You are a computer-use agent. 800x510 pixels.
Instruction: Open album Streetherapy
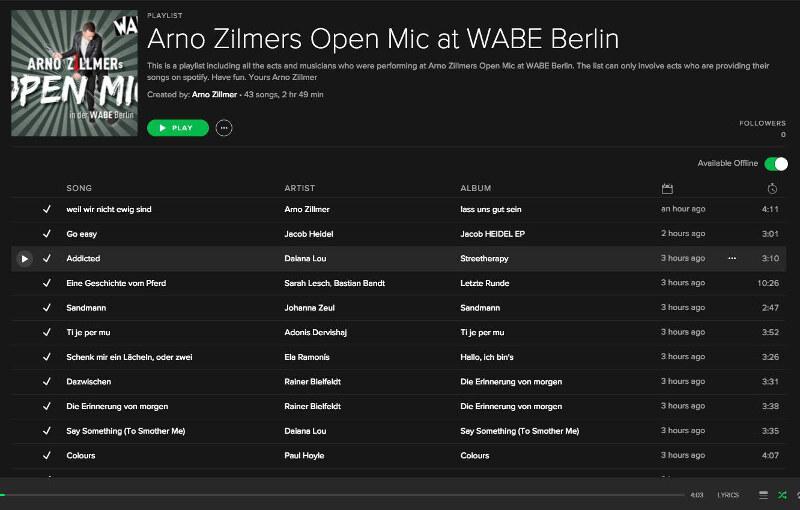pyautogui.click(x=484, y=259)
